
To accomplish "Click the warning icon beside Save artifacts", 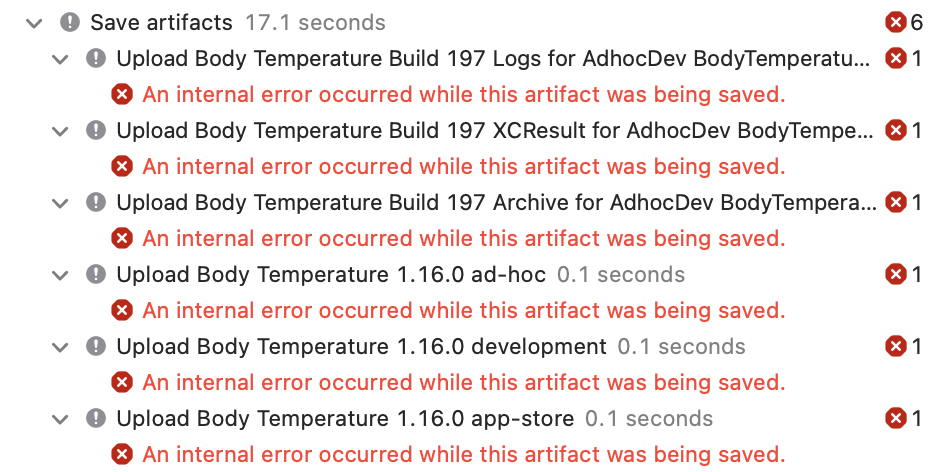I will 70,23.
